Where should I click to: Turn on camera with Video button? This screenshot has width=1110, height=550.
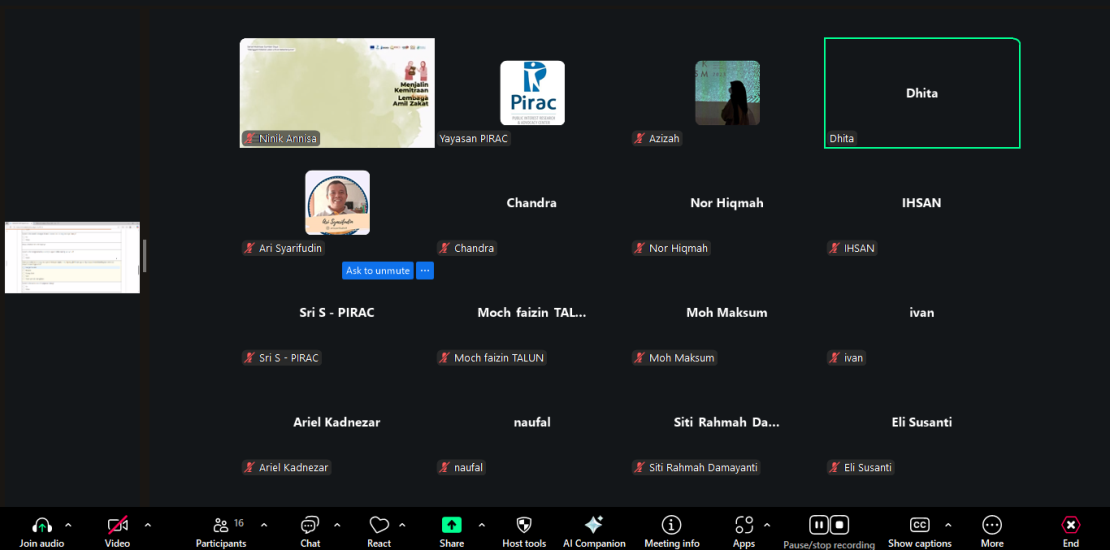(117, 525)
